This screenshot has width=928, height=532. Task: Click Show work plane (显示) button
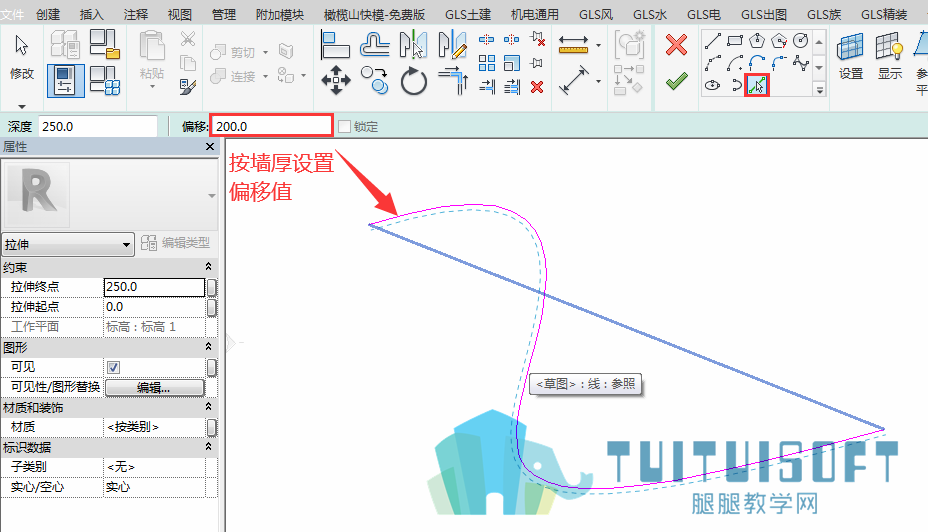(890, 56)
